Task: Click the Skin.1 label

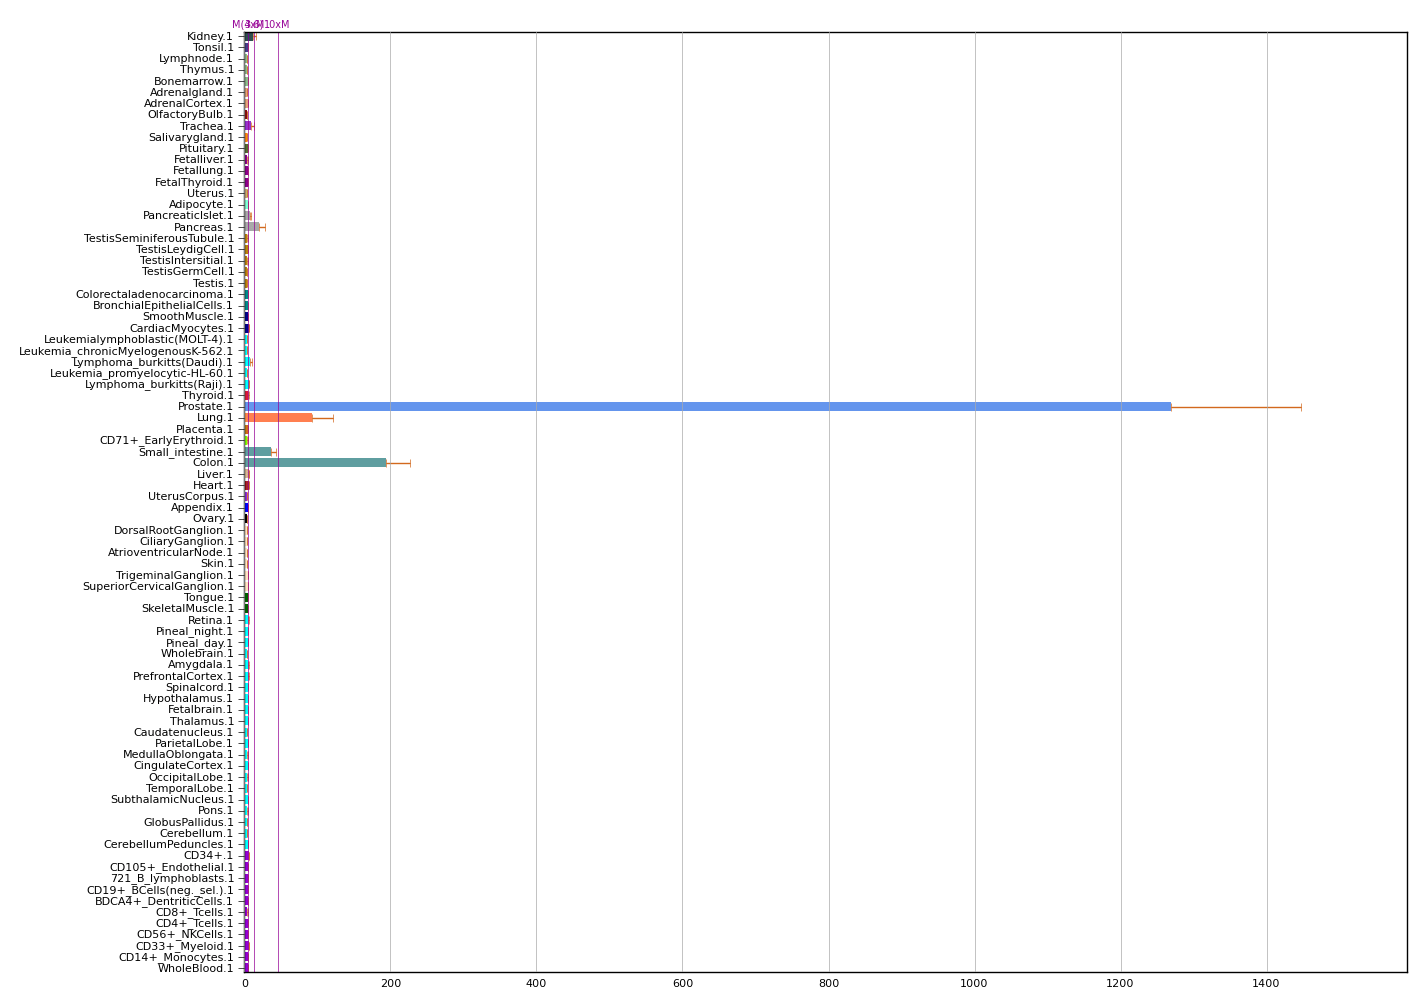Action: coord(216,564)
